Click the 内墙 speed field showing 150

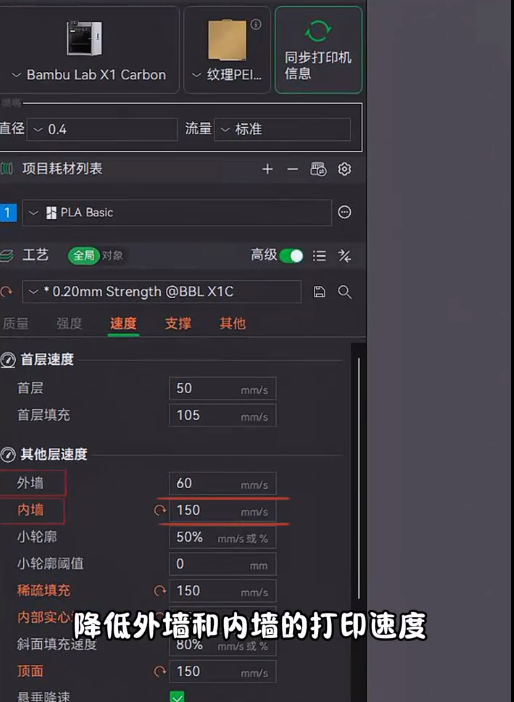pyautogui.click(x=223, y=510)
